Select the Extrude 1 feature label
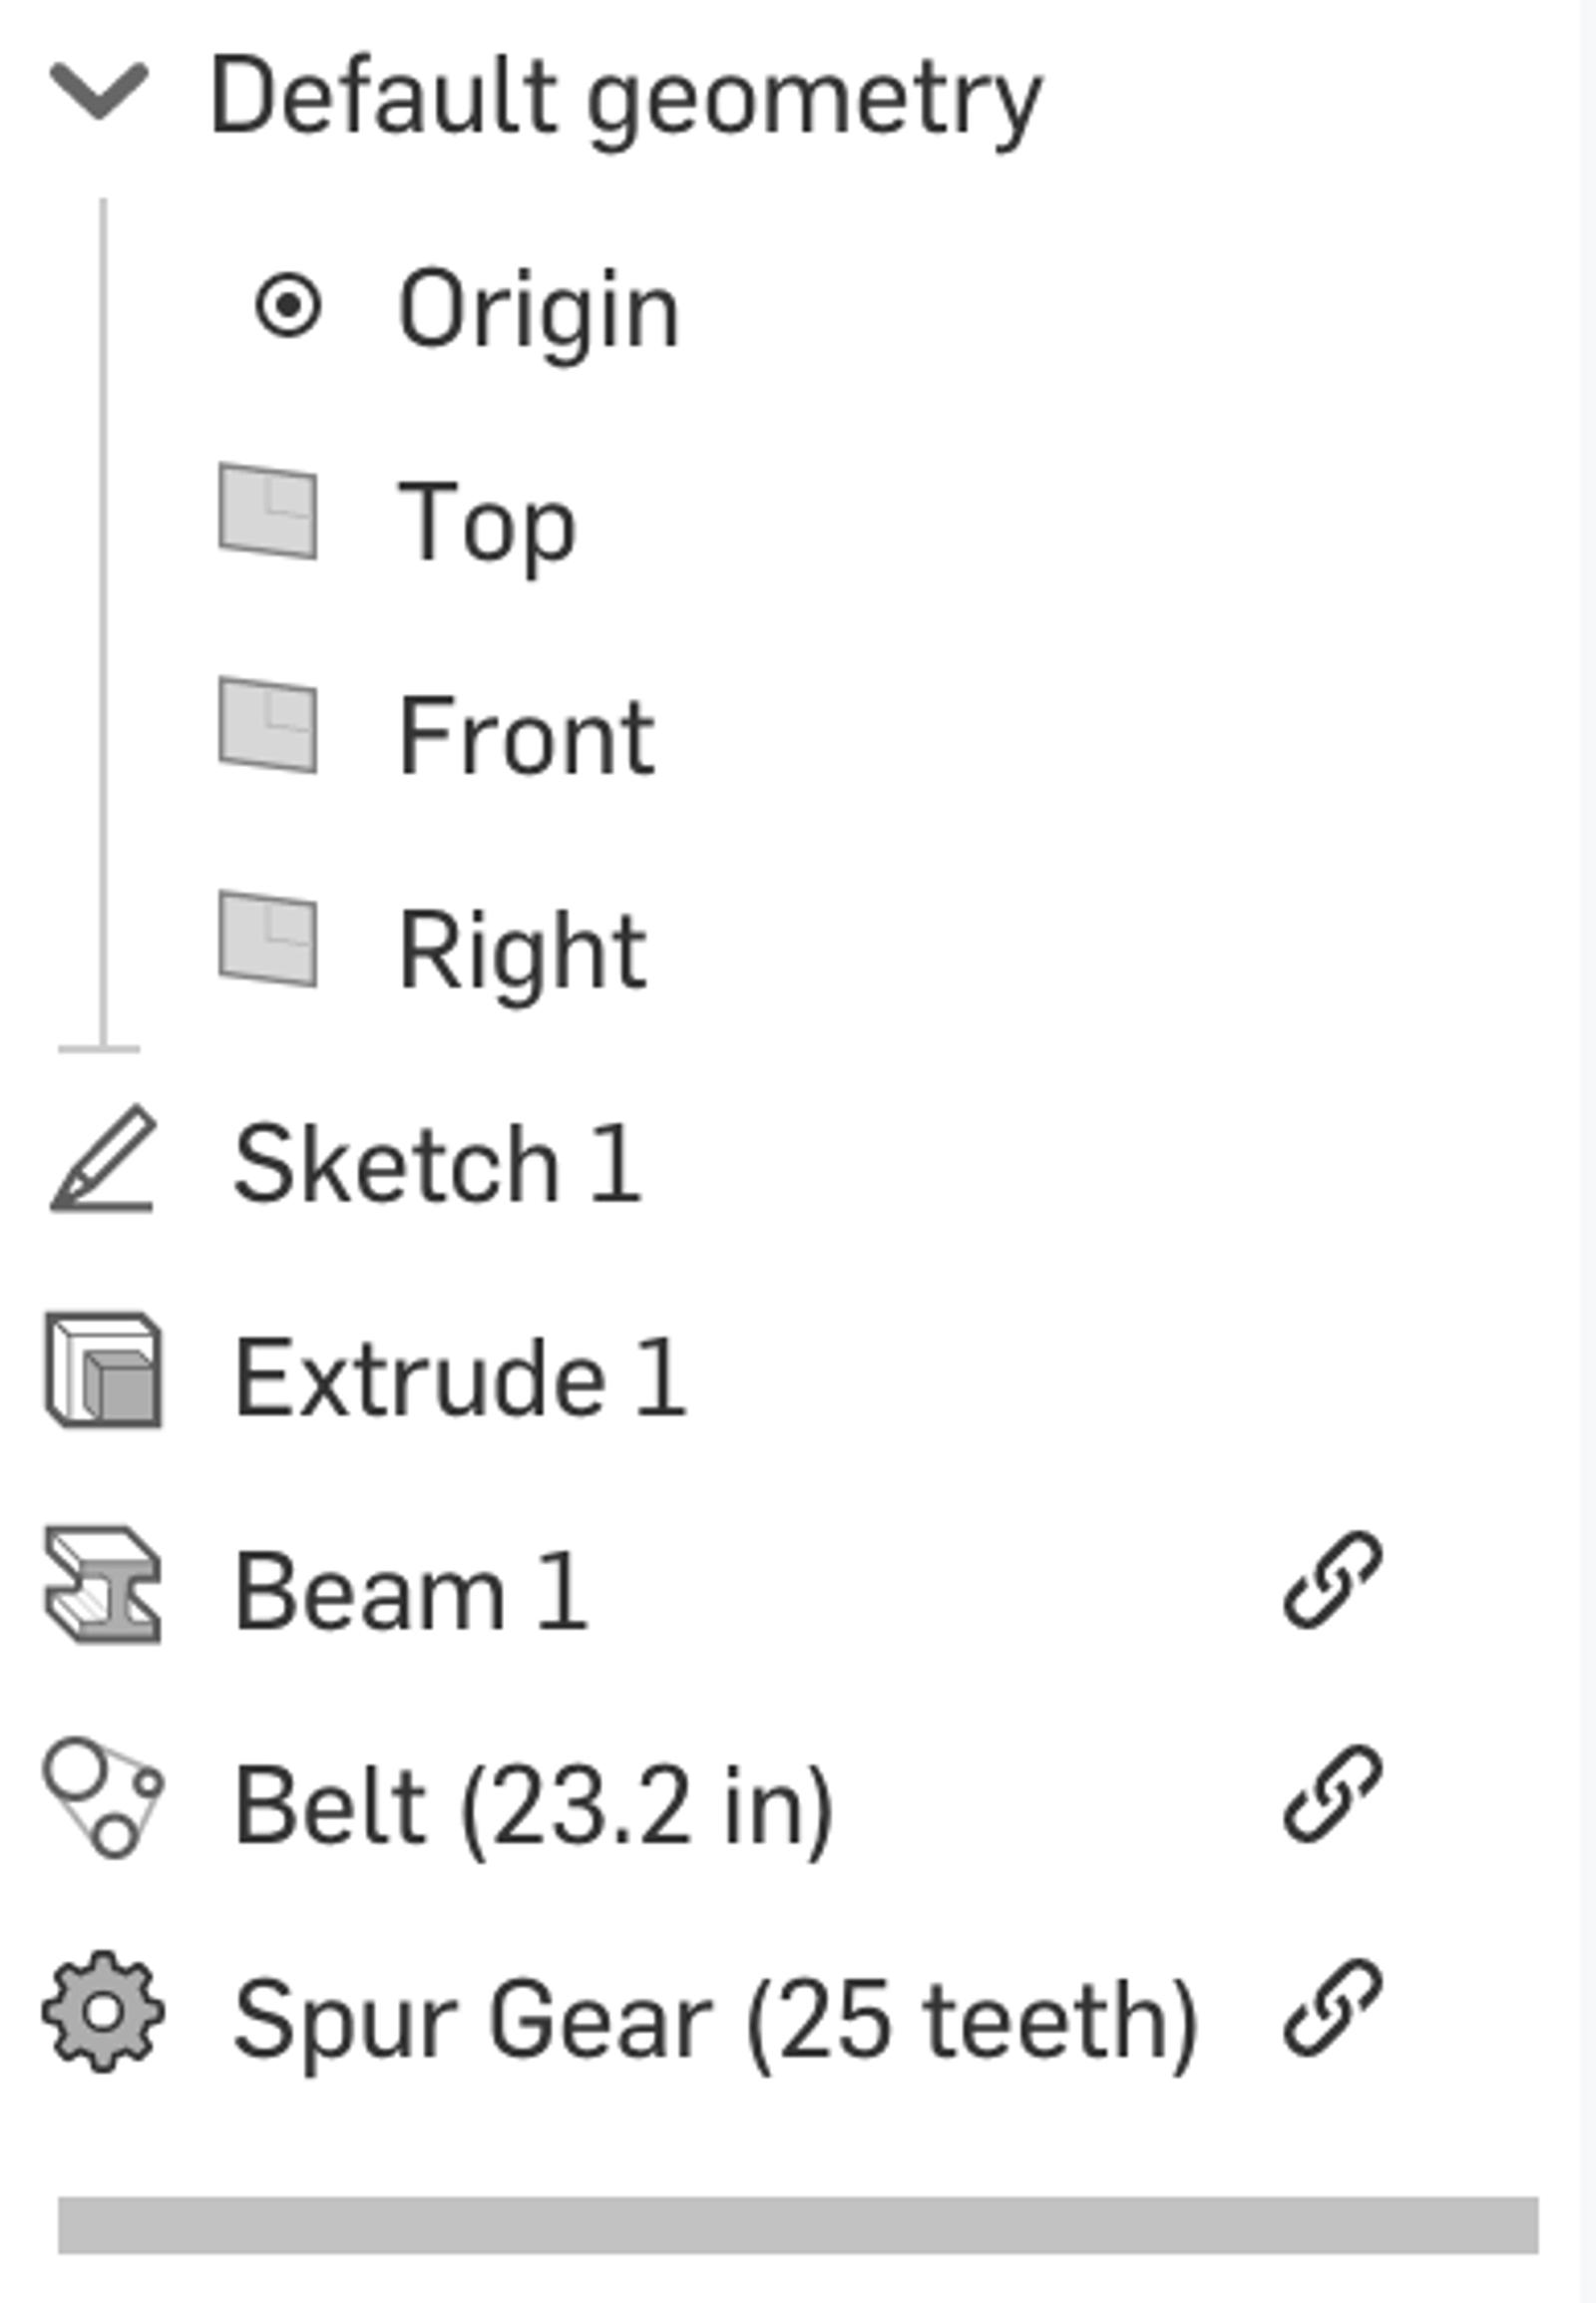The width and height of the screenshot is (1596, 2303). (x=459, y=1378)
